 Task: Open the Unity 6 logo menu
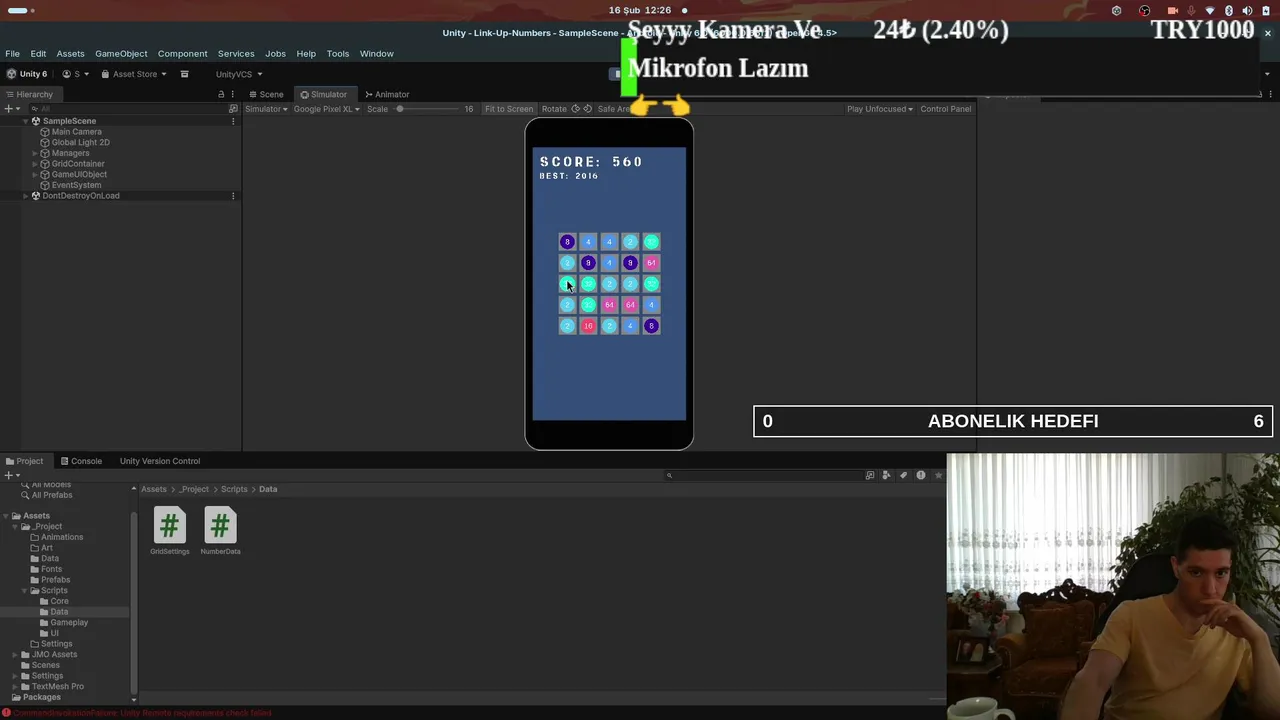[27, 74]
